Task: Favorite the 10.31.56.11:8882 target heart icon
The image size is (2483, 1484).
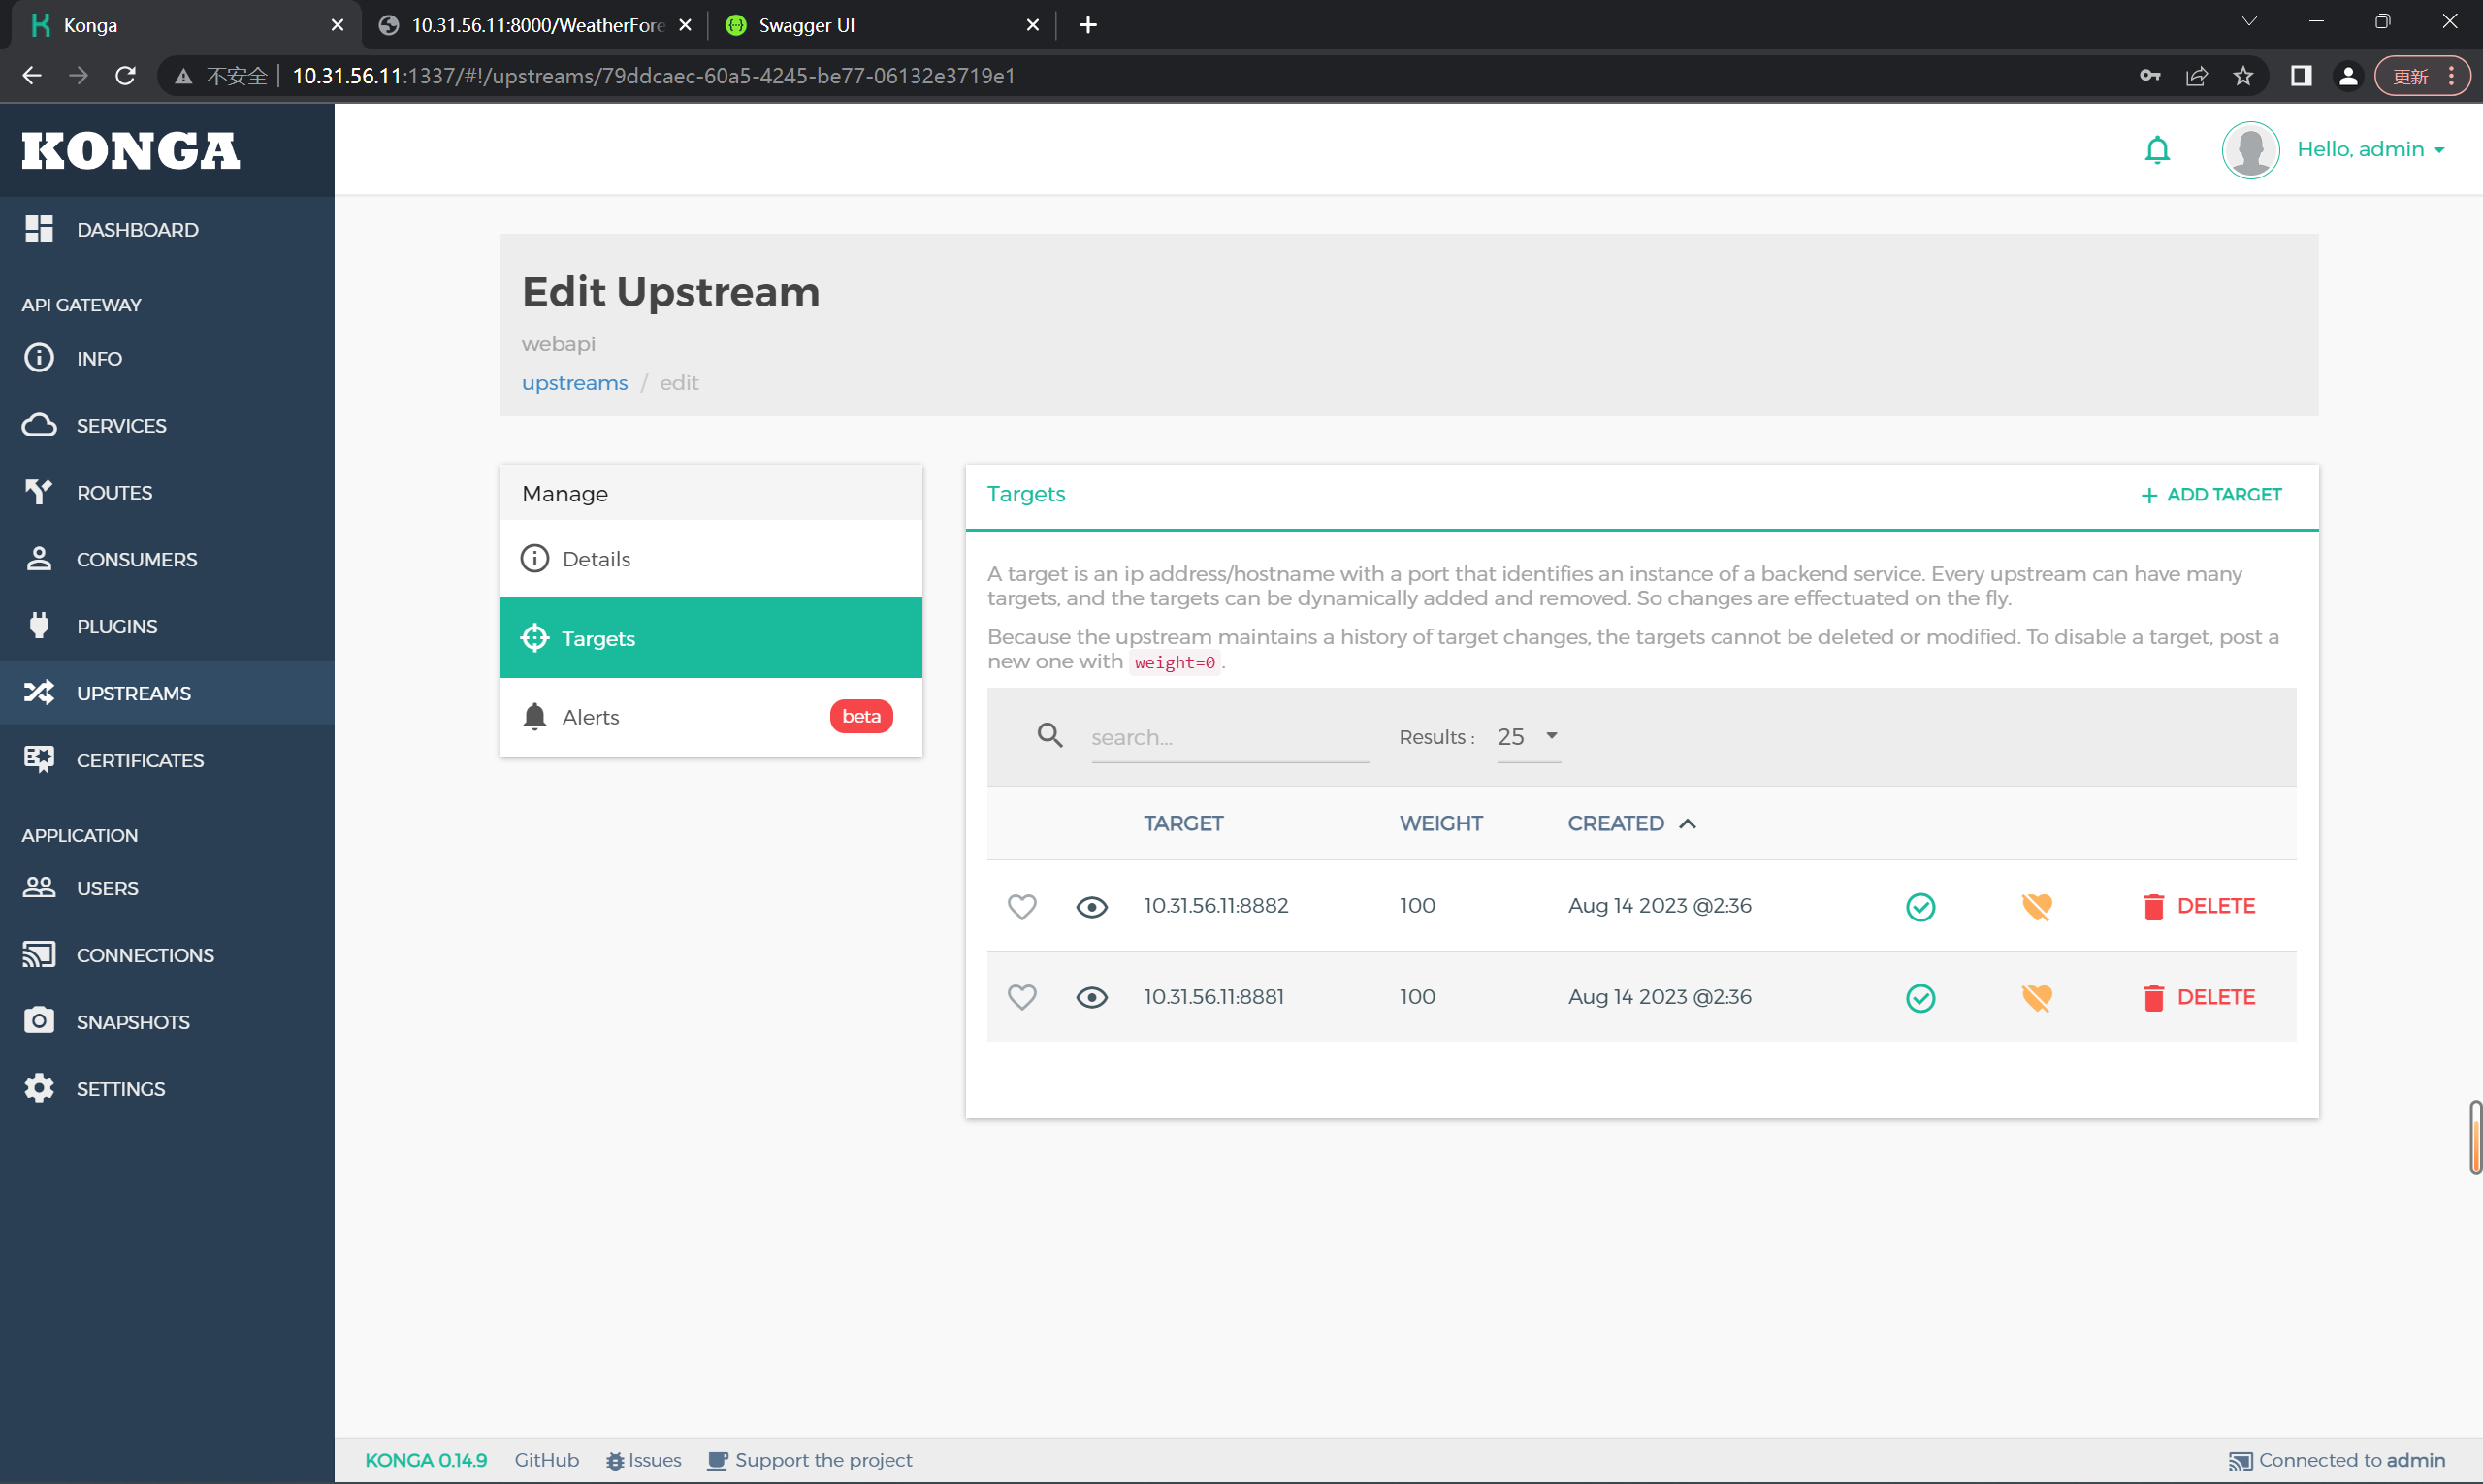Action: pos(1021,906)
